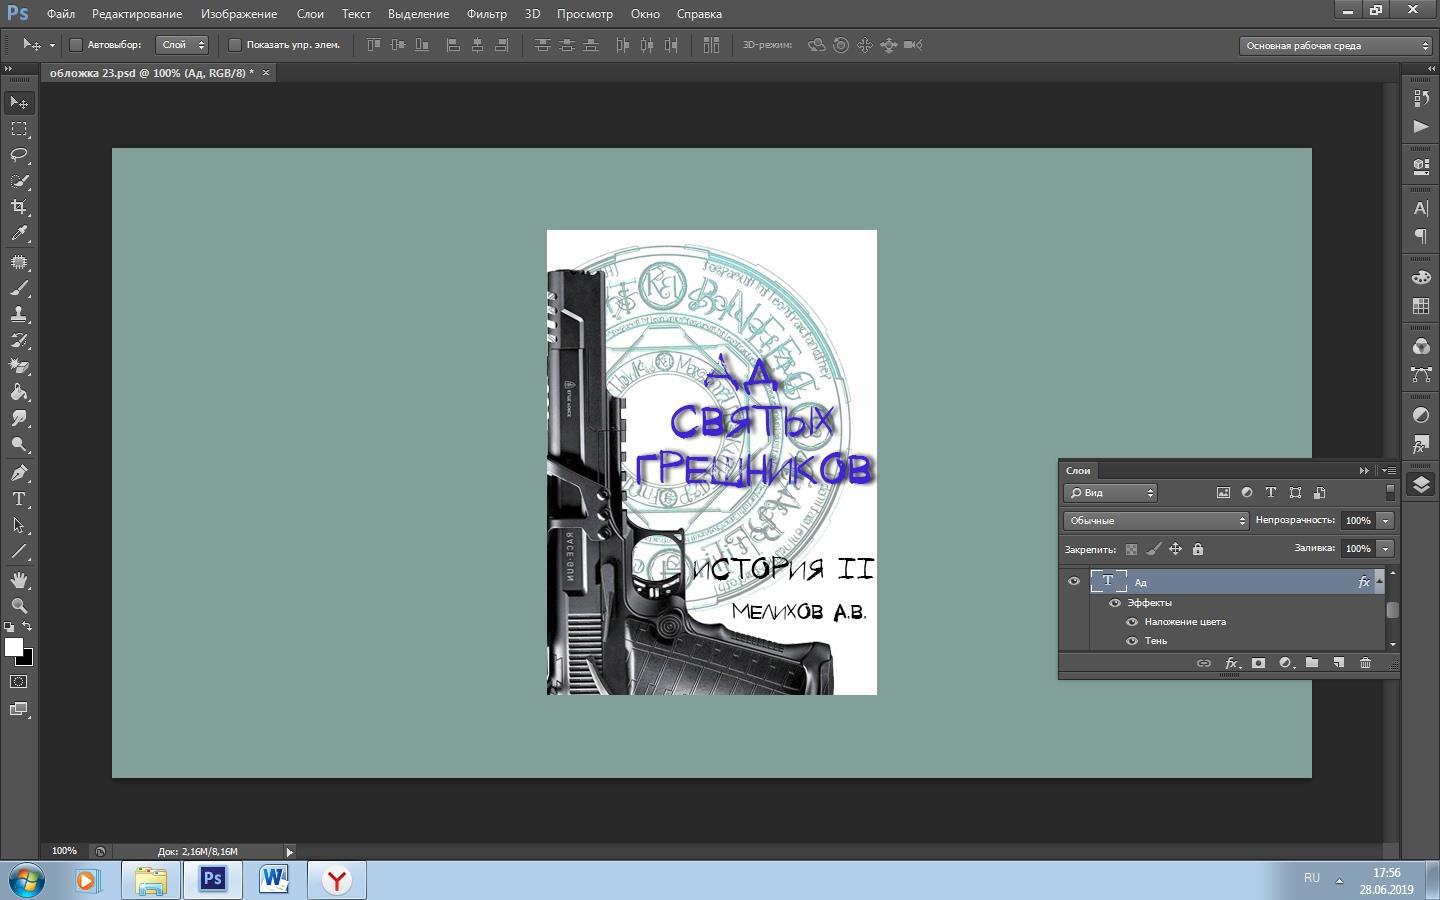The width and height of the screenshot is (1440, 900).
Task: Hide the Ад text layer
Action: pos(1074,581)
